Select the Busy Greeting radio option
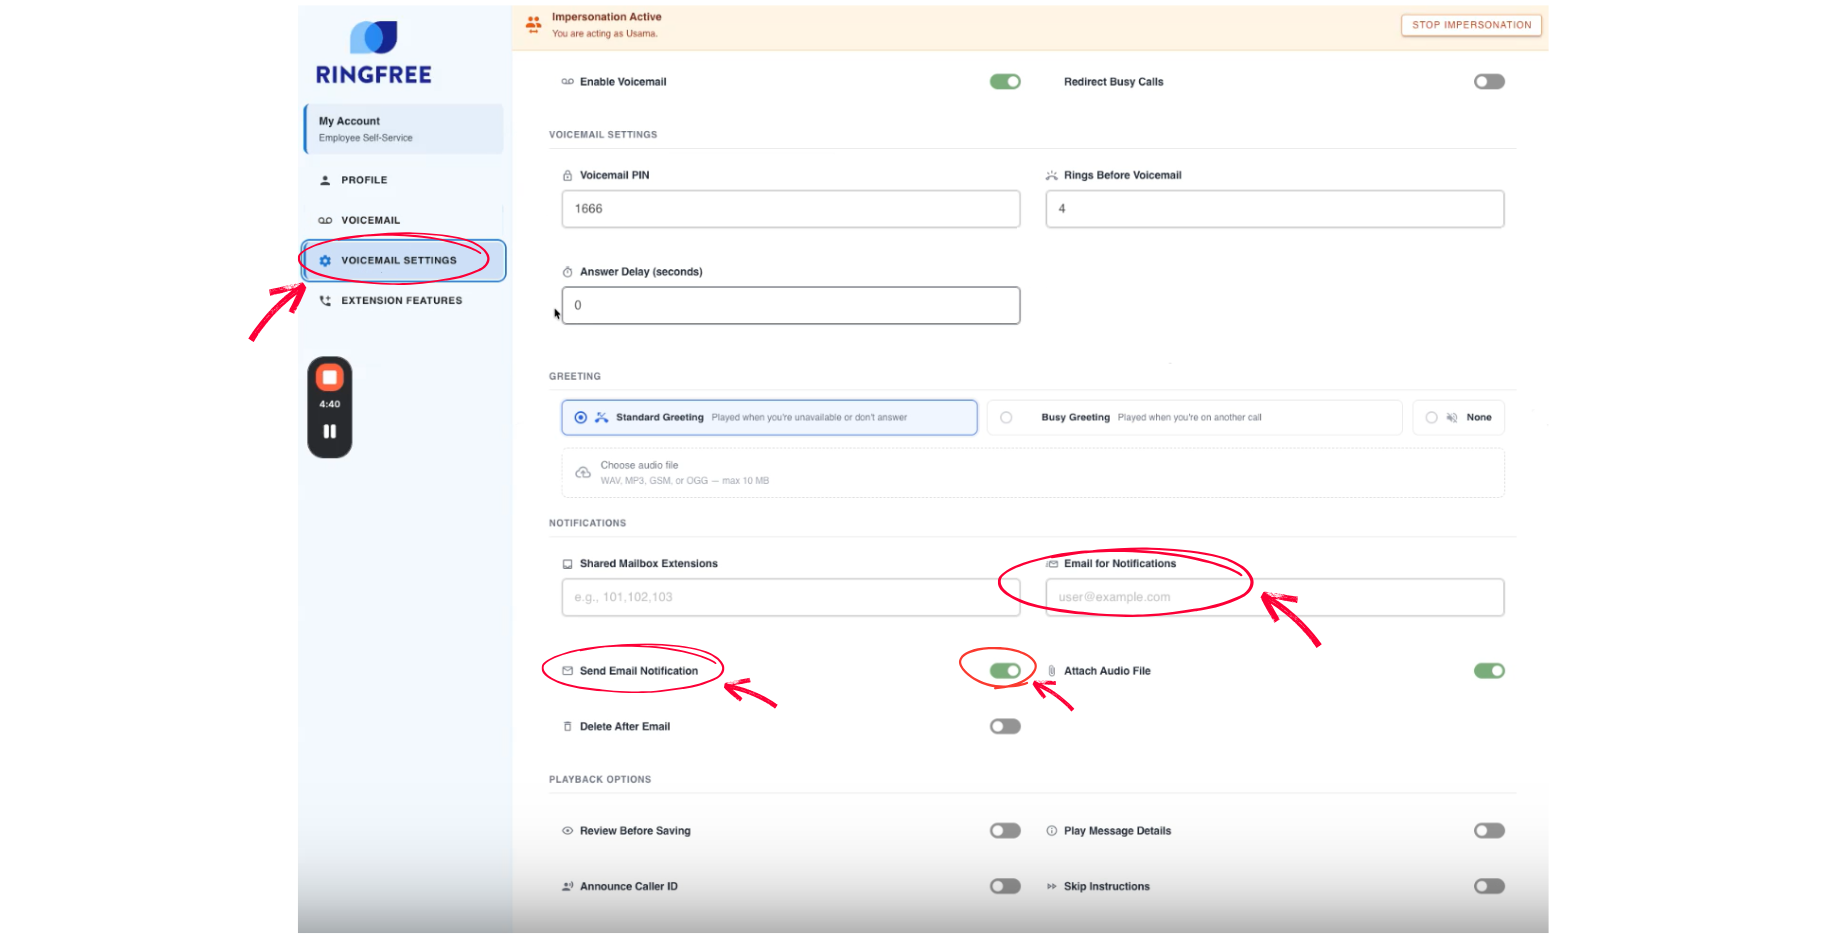 (1006, 418)
